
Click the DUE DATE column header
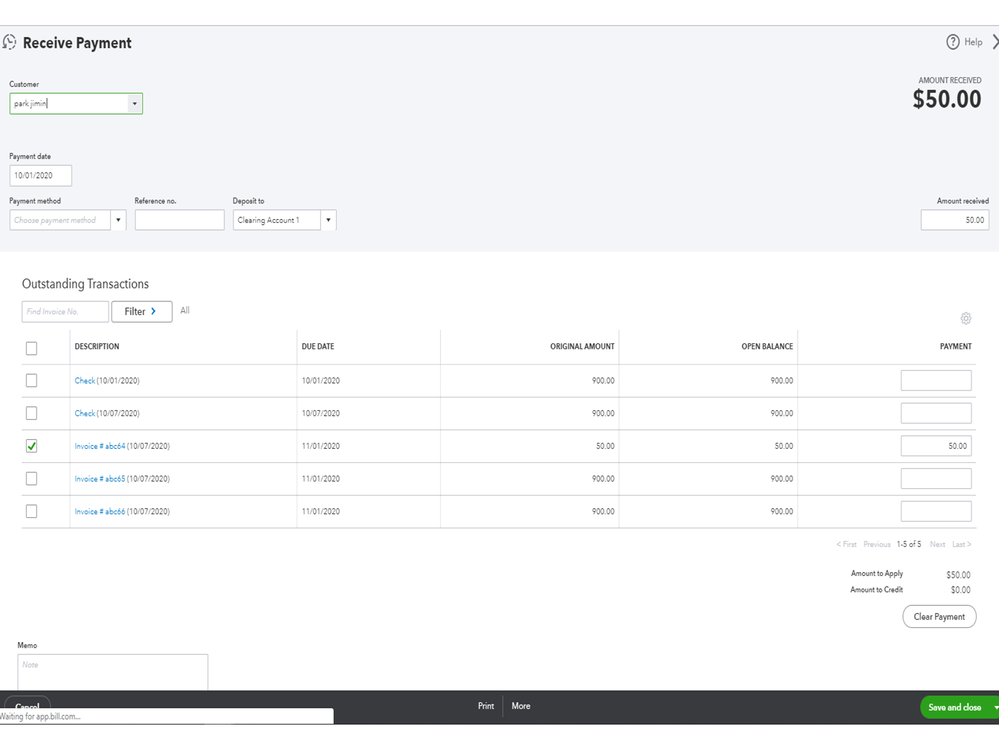[318, 346]
